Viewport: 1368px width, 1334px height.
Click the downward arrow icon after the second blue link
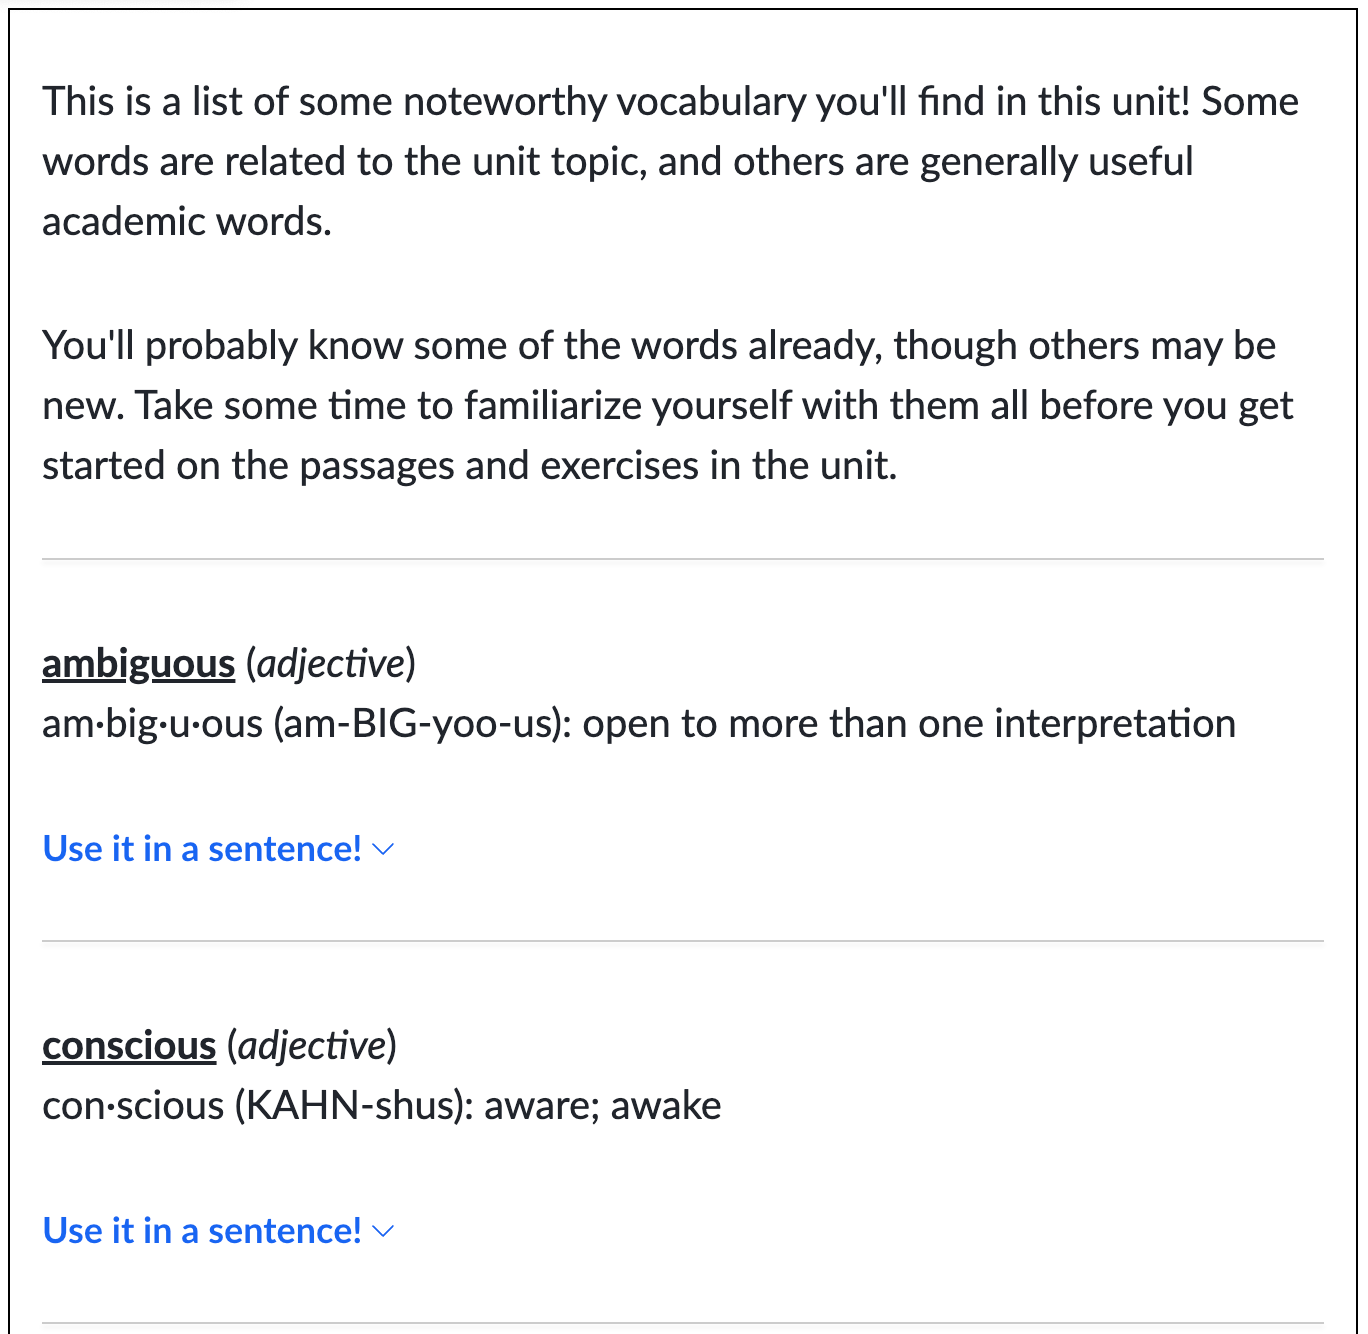pyautogui.click(x=383, y=1232)
